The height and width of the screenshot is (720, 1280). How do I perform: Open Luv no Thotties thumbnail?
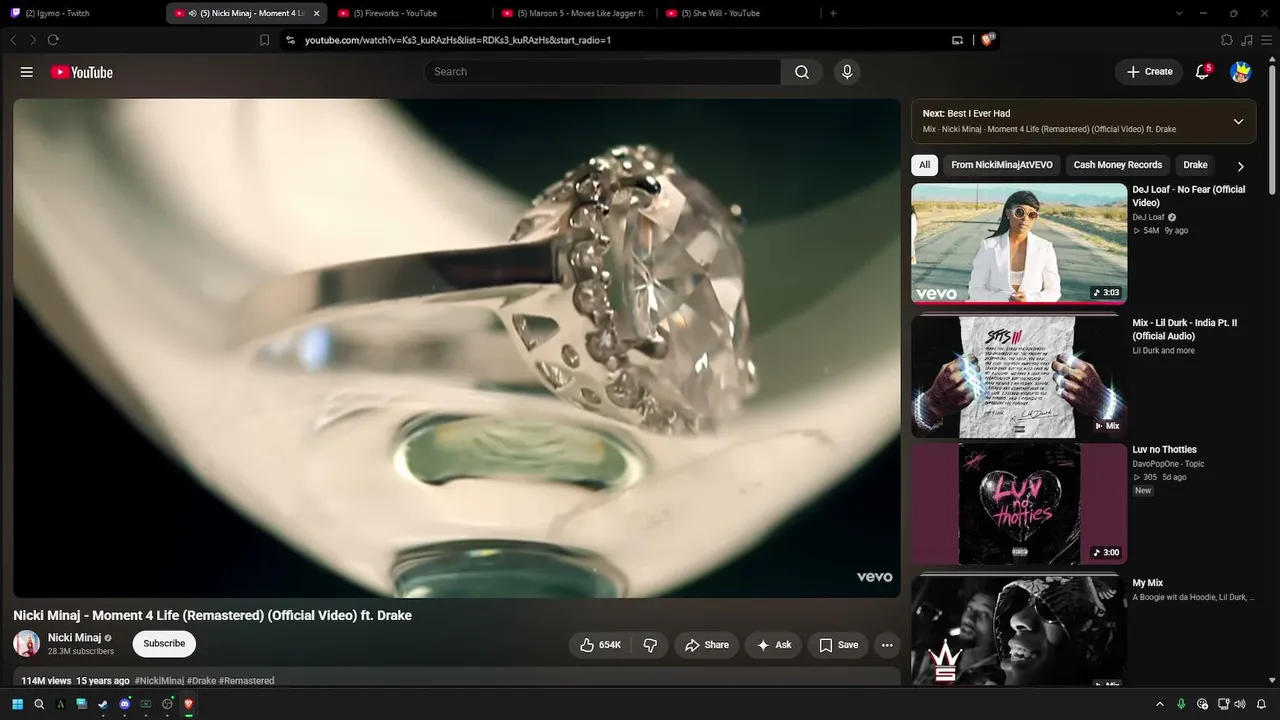1019,504
